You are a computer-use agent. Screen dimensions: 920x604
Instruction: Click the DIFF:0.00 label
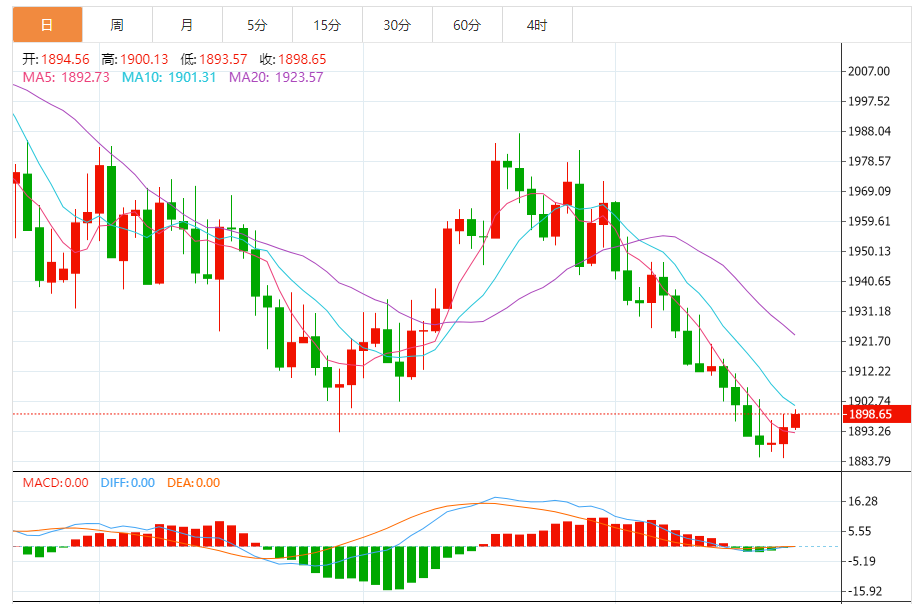point(128,483)
